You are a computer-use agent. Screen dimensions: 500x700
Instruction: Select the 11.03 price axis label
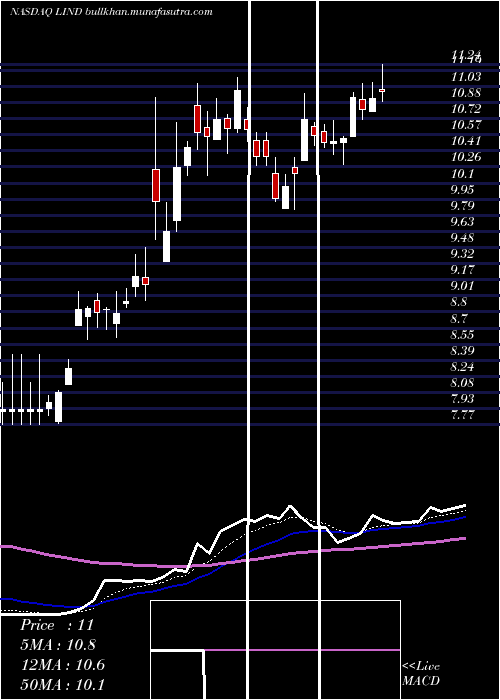(466, 77)
